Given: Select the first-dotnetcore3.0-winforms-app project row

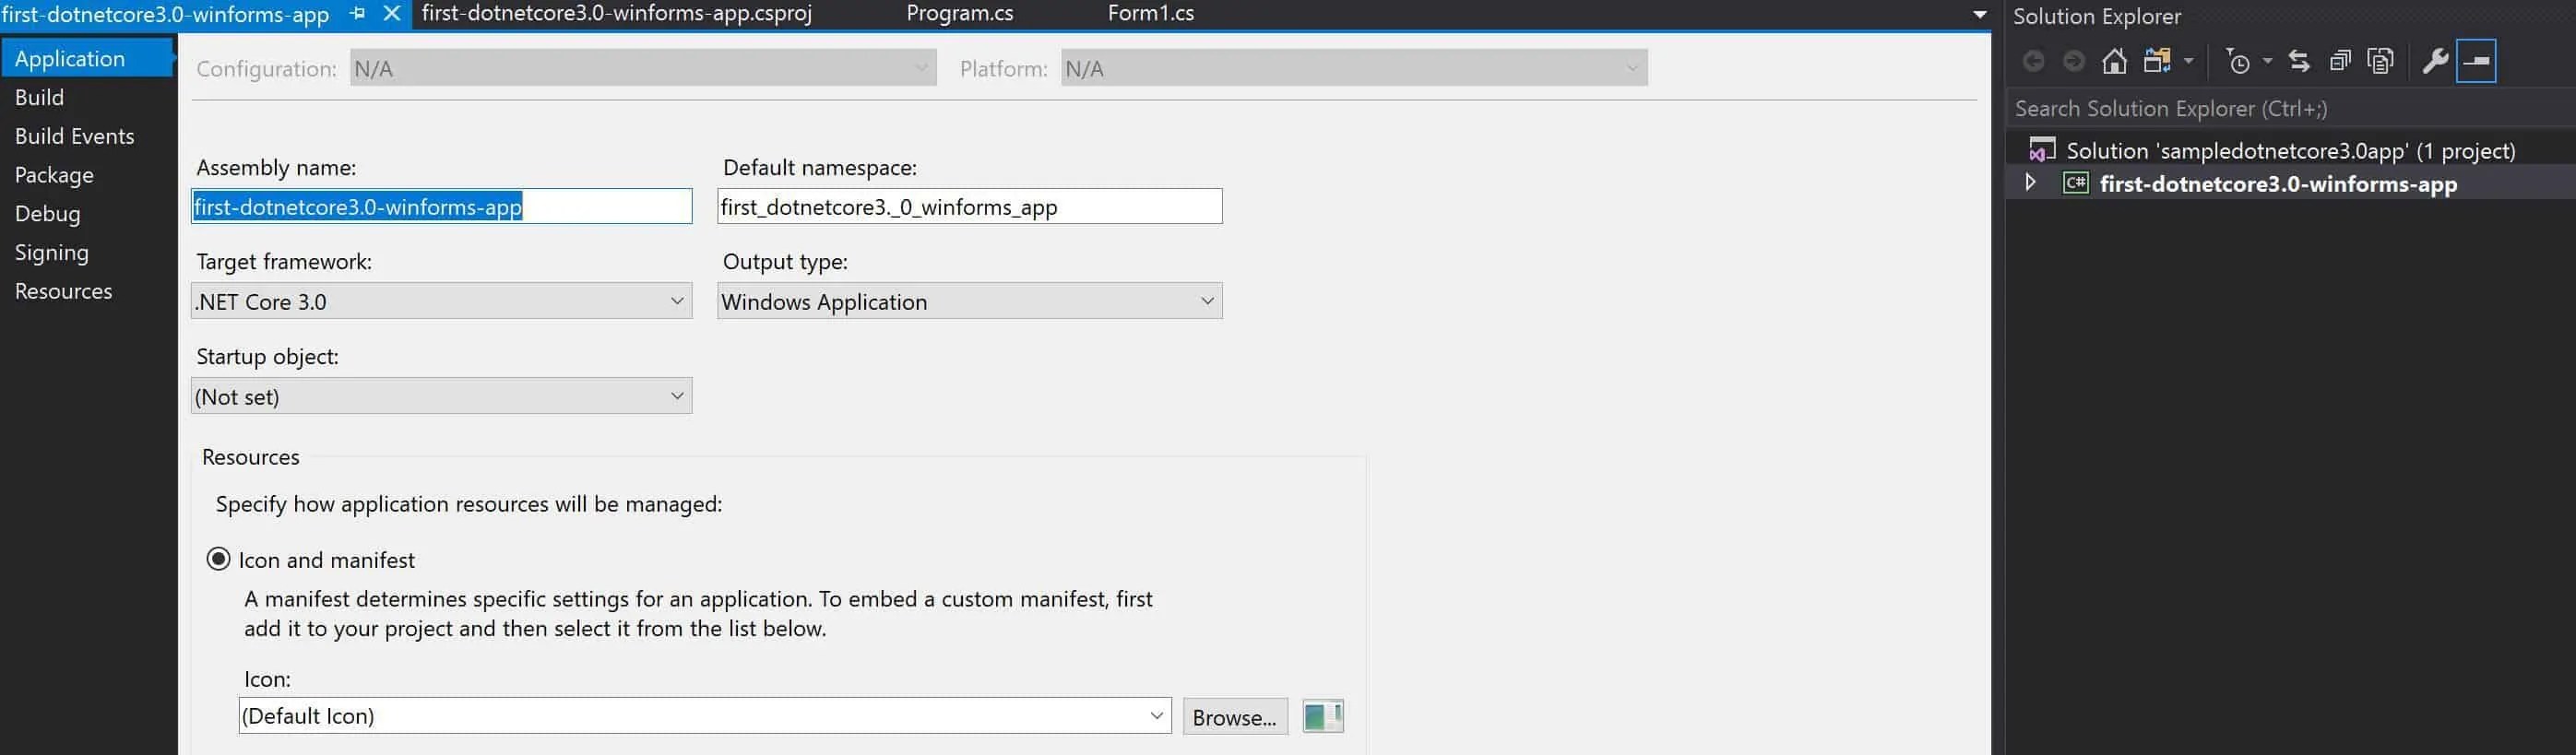Looking at the screenshot, I should [x=2290, y=184].
